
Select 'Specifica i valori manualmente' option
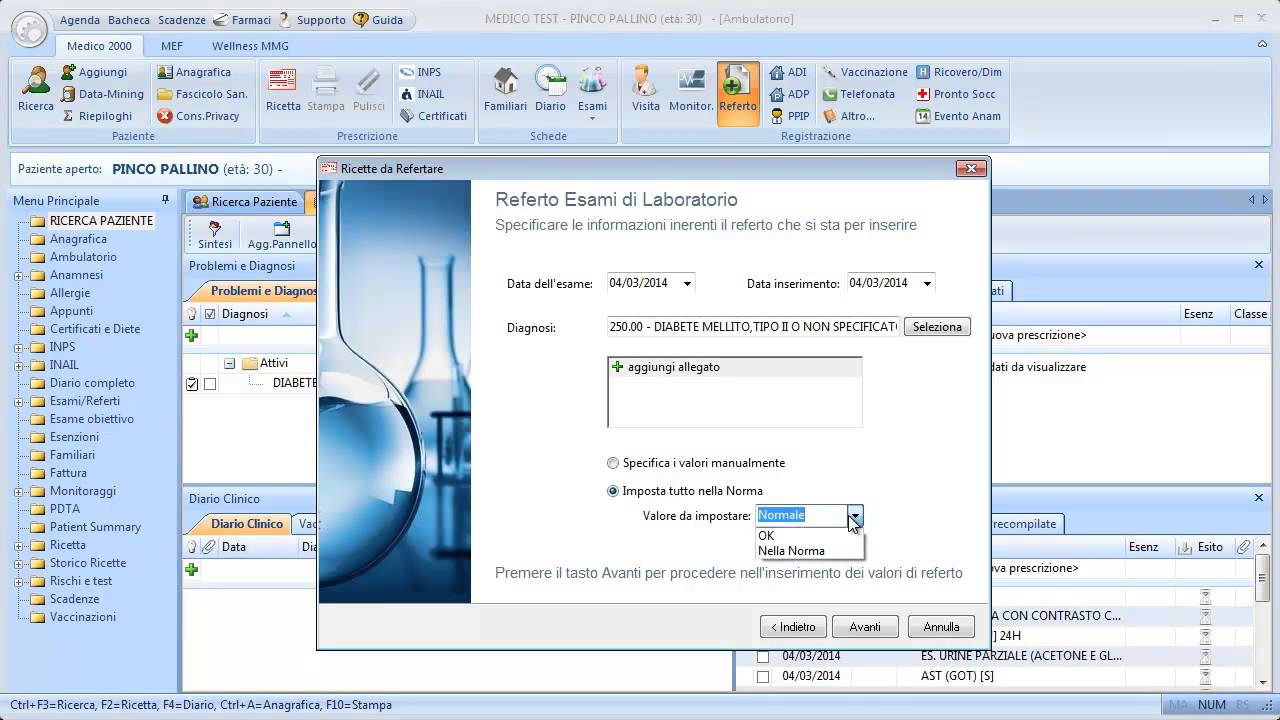pos(613,463)
